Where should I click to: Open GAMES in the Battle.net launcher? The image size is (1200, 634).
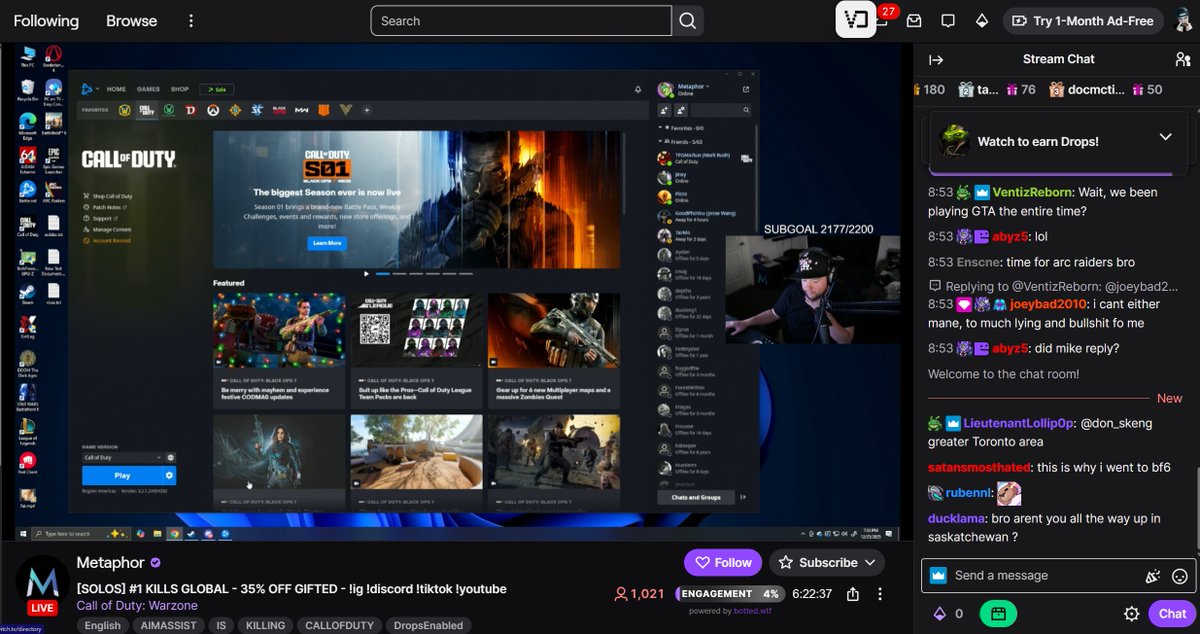point(148,89)
